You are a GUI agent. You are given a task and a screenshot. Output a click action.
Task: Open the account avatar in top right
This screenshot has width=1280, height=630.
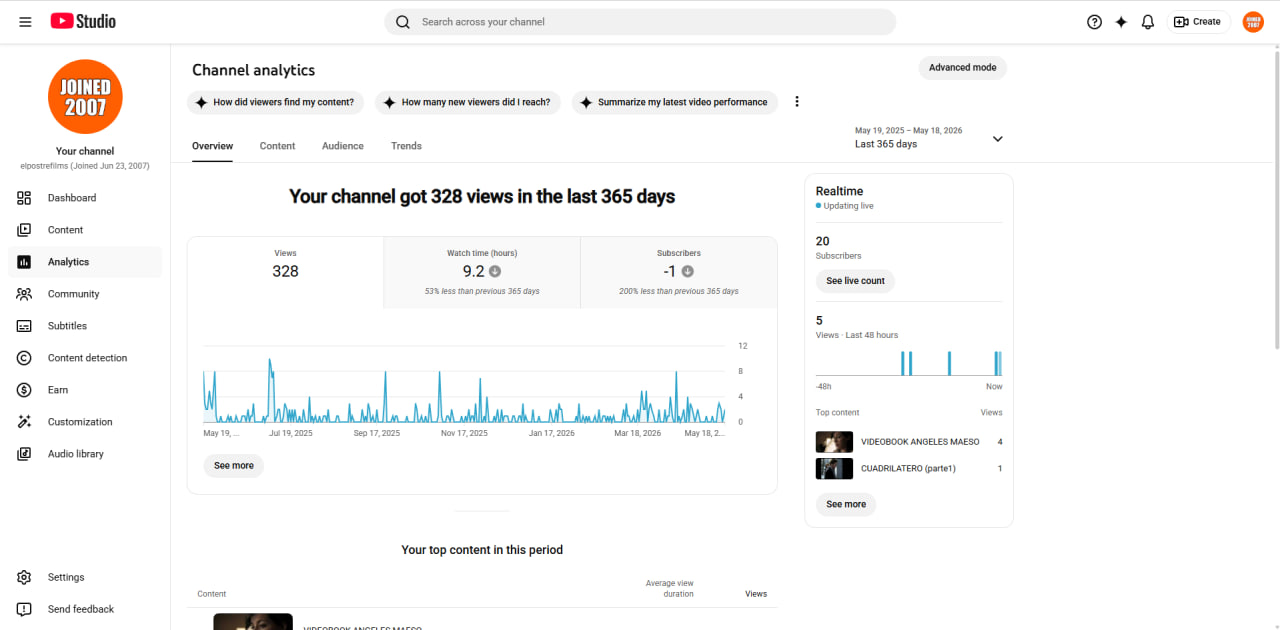pyautogui.click(x=1253, y=22)
